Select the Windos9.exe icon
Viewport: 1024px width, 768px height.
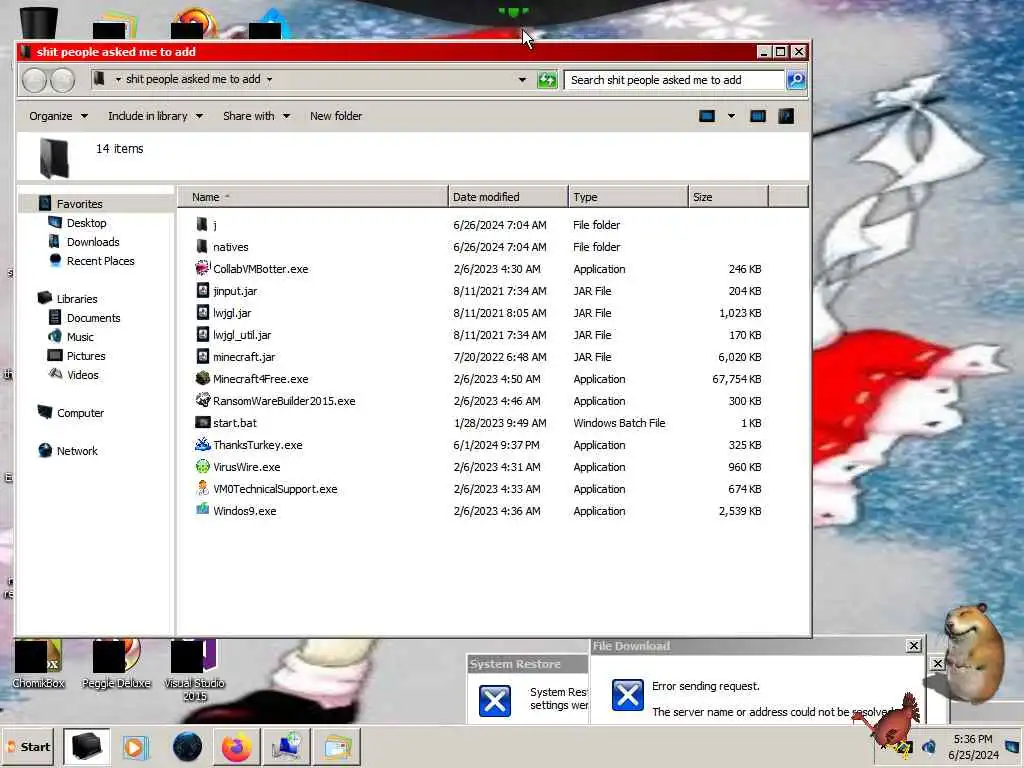(x=202, y=510)
